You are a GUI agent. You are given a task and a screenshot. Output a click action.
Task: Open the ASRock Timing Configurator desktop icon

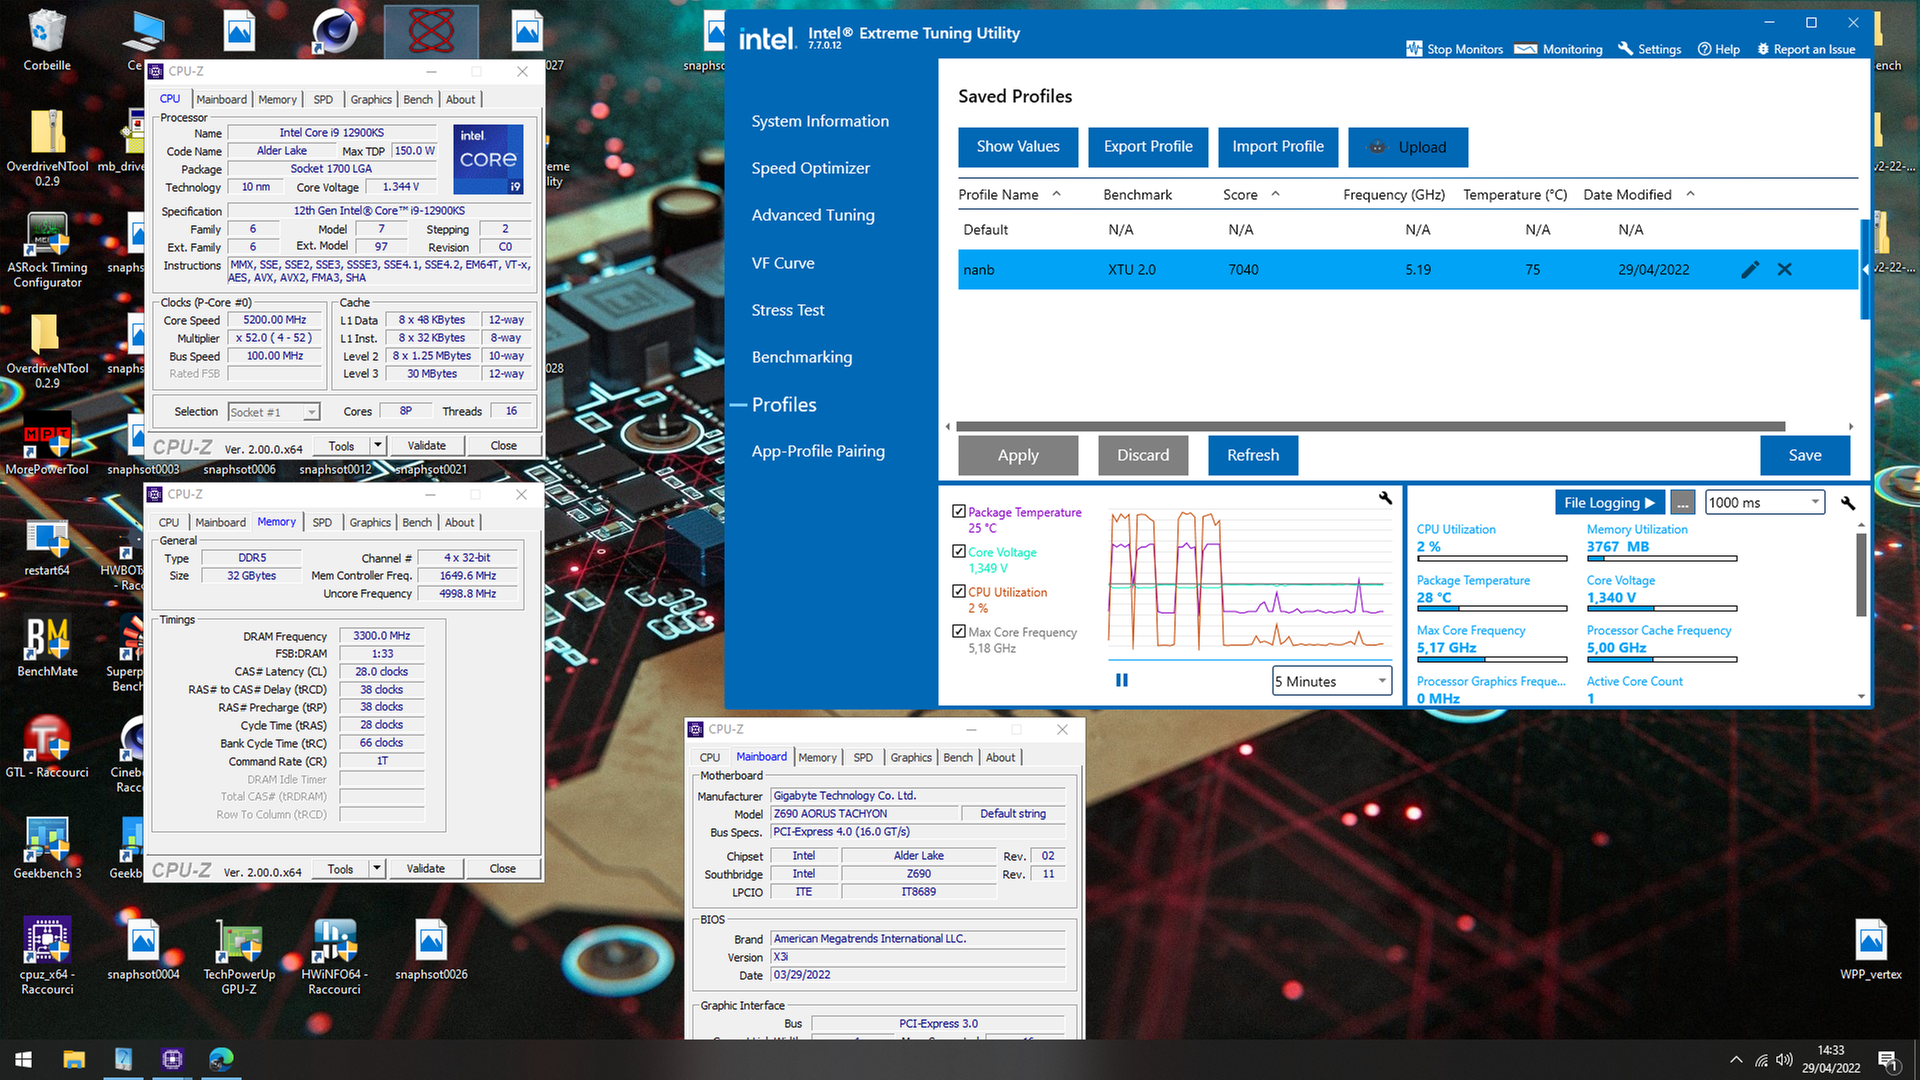click(47, 250)
